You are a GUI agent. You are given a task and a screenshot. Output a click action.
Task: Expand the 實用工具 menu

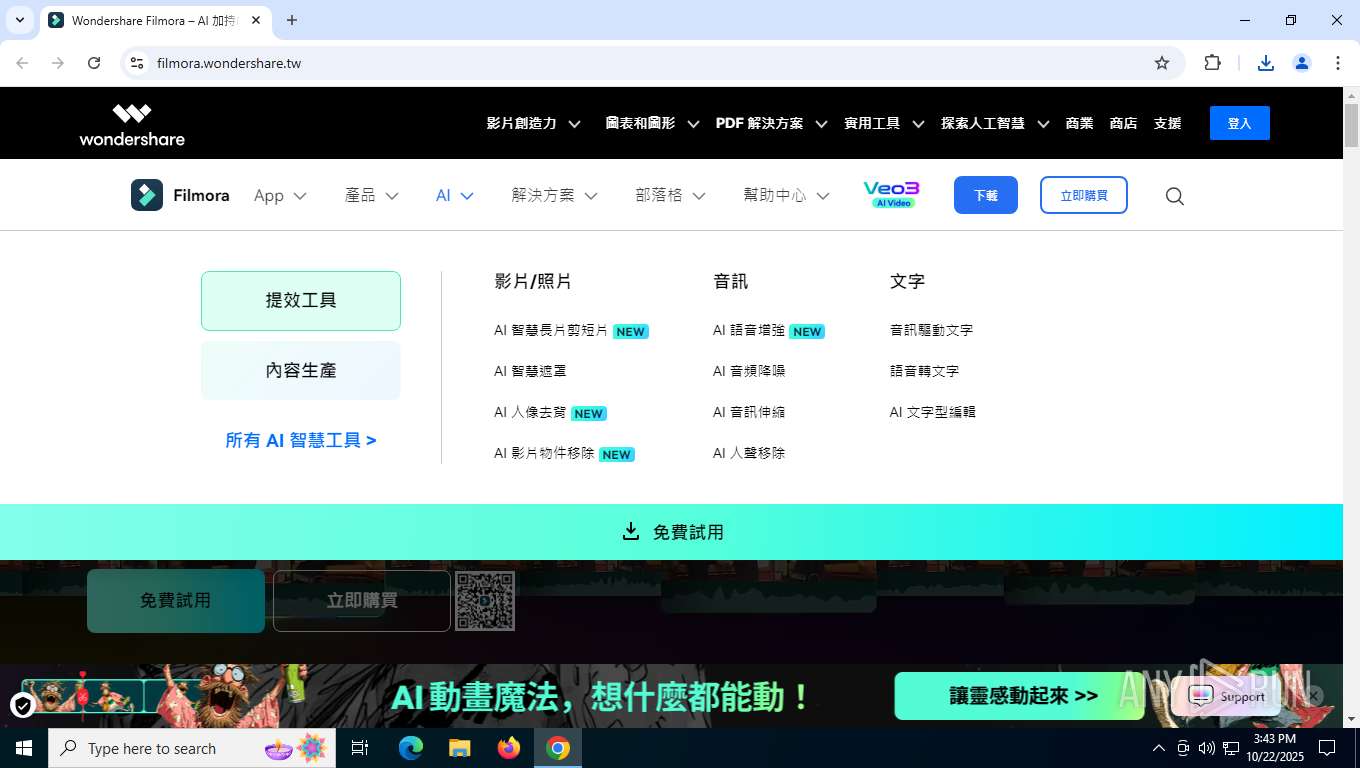tap(884, 123)
